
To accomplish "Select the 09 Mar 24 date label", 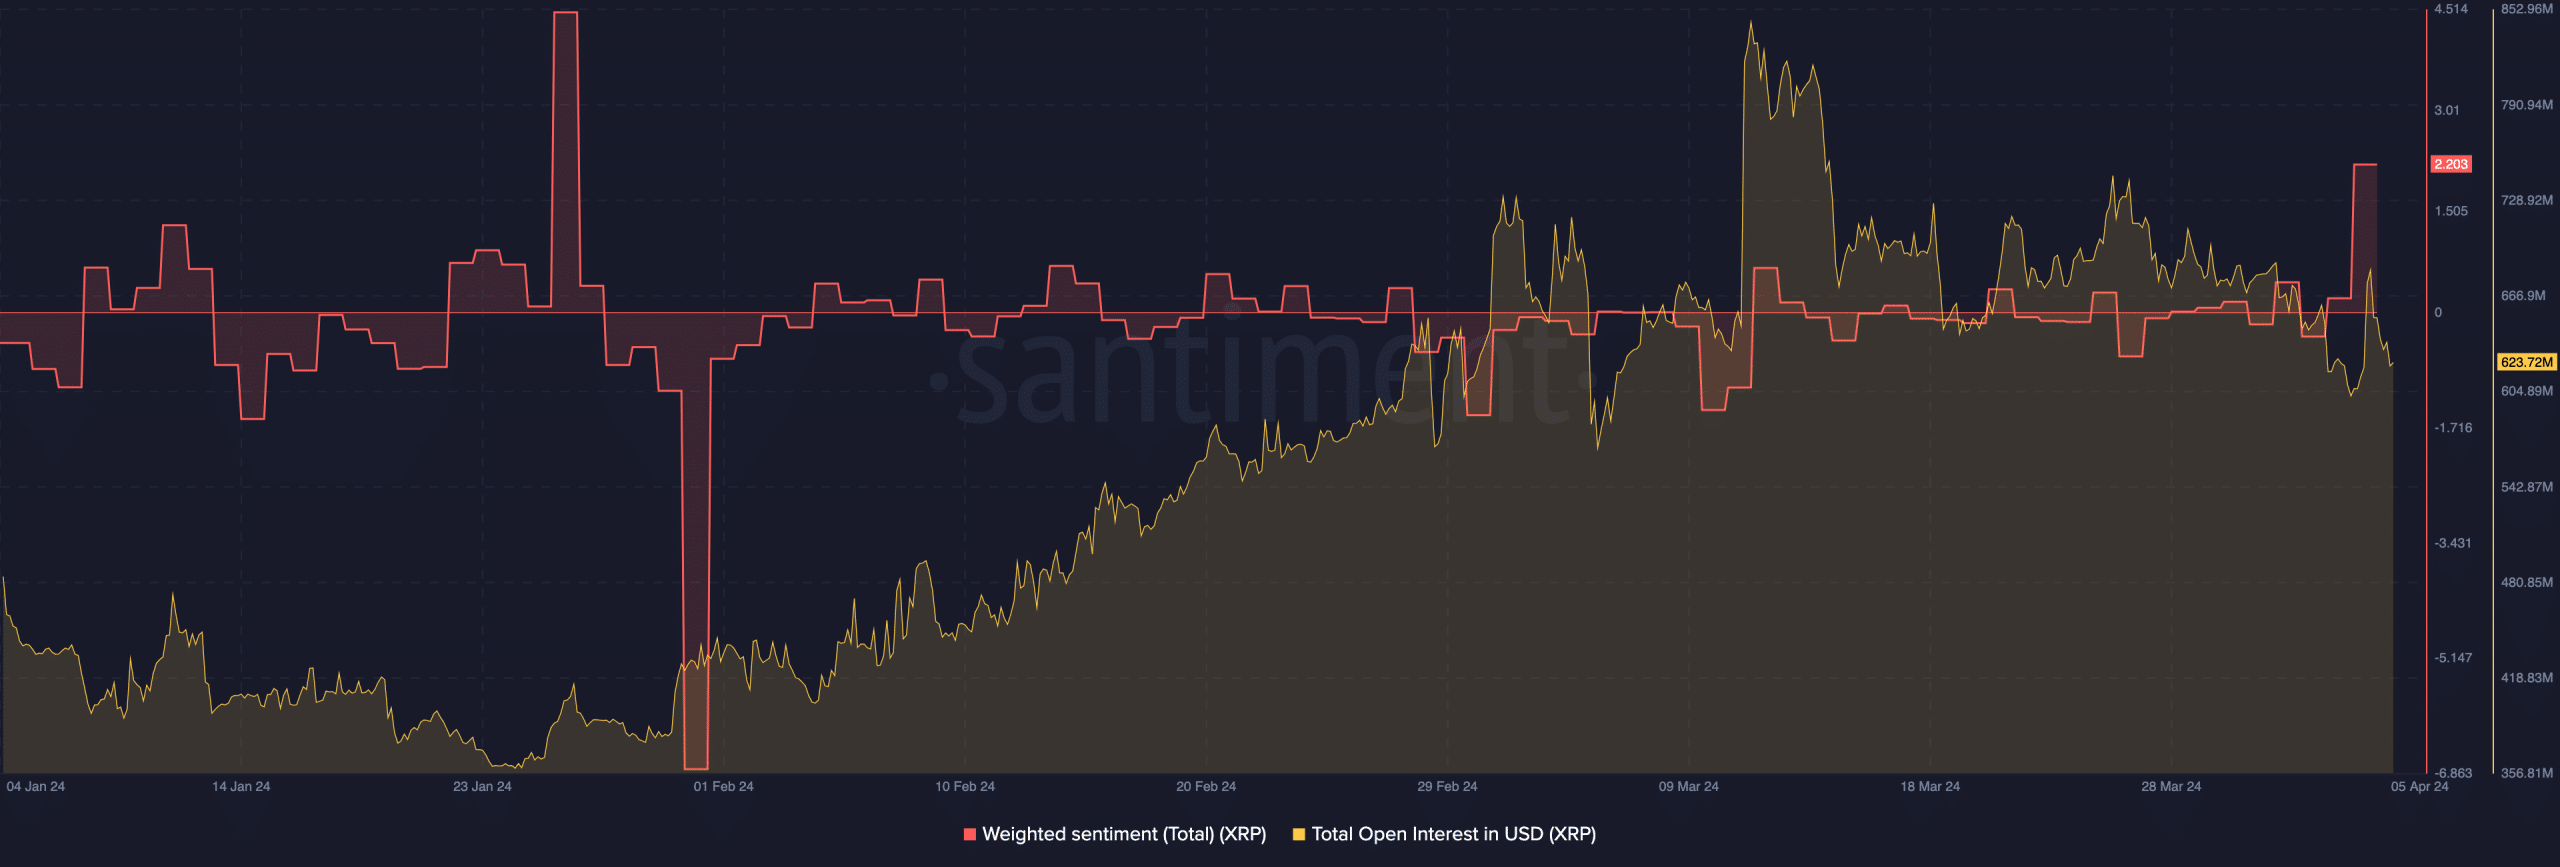I will 1689,787.
